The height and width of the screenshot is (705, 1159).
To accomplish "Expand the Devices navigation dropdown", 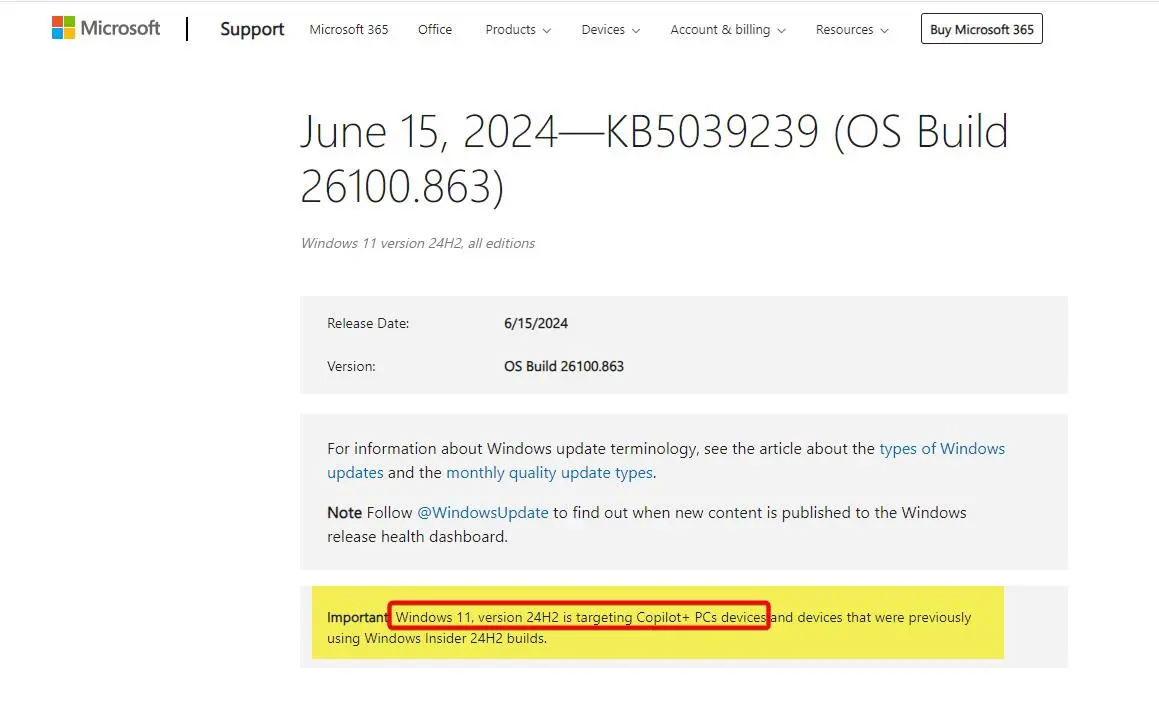I will pos(603,30).
